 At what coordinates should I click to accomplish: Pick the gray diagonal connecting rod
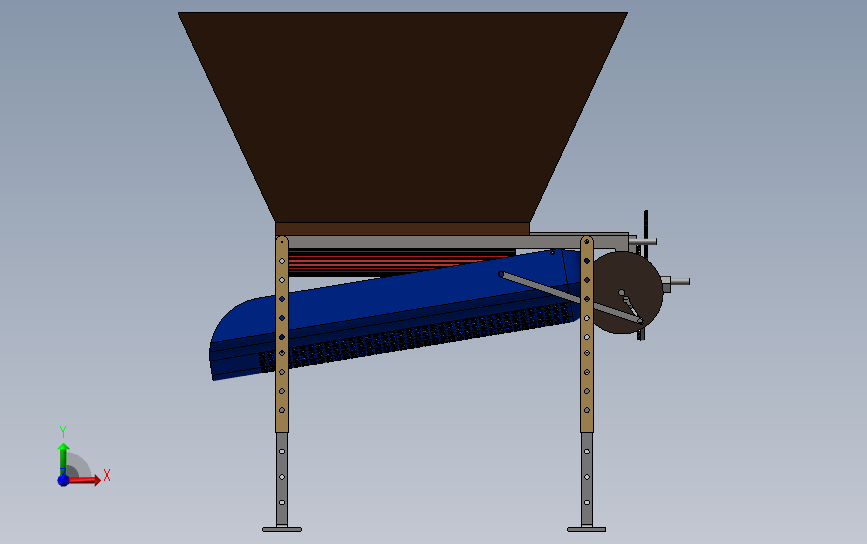(571, 297)
